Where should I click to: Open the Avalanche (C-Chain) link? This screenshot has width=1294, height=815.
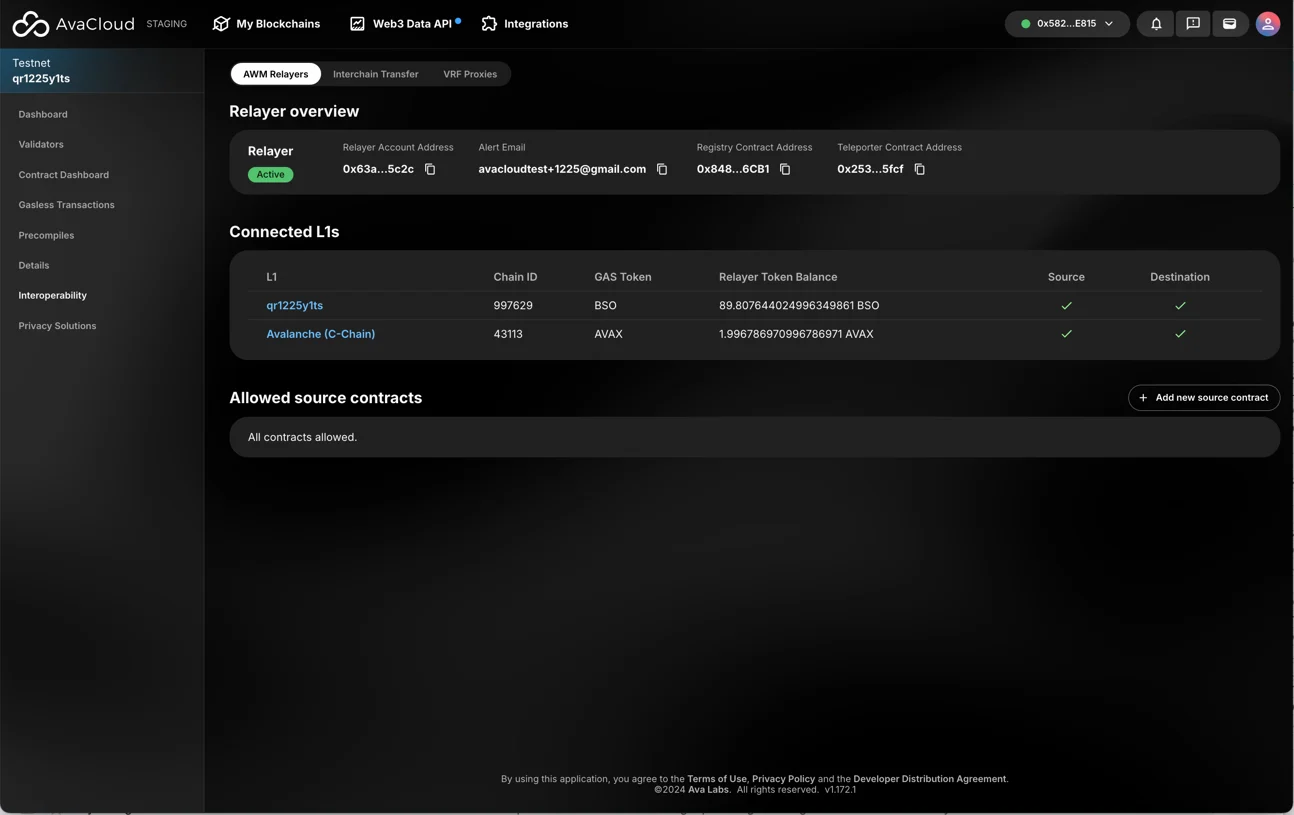pos(321,334)
